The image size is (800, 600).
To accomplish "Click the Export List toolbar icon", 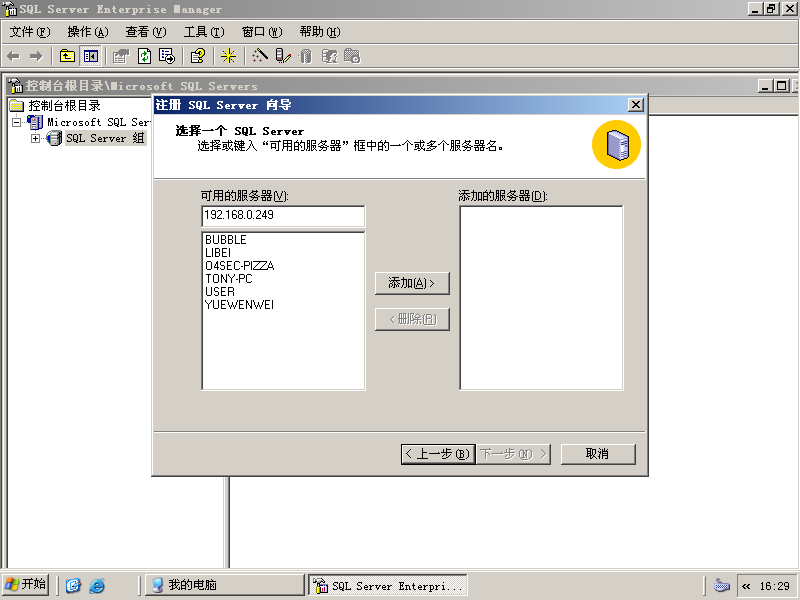I will [x=167, y=56].
